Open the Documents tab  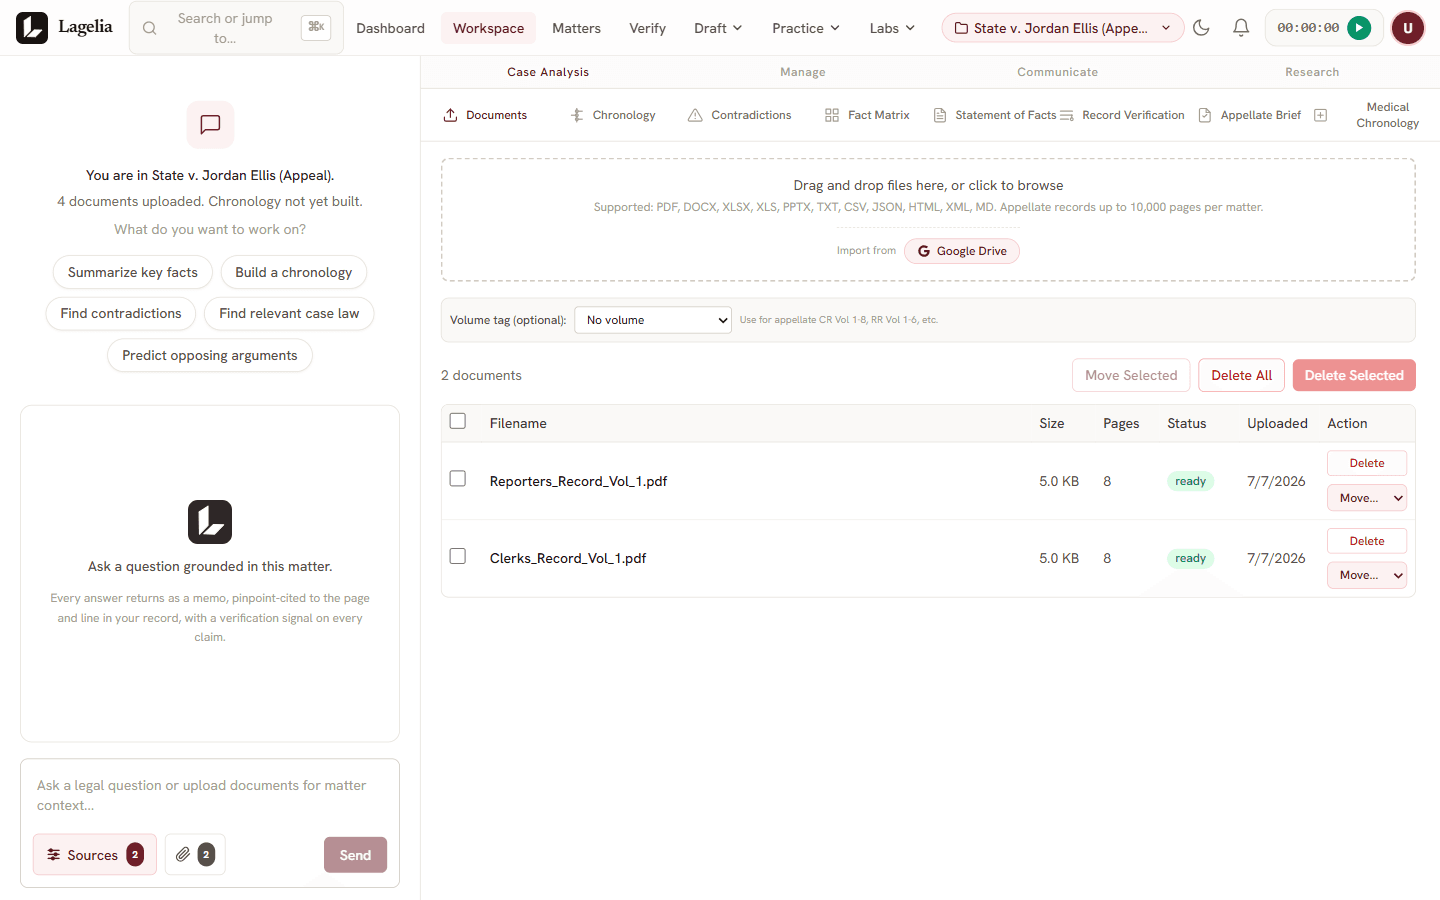pyautogui.click(x=485, y=115)
